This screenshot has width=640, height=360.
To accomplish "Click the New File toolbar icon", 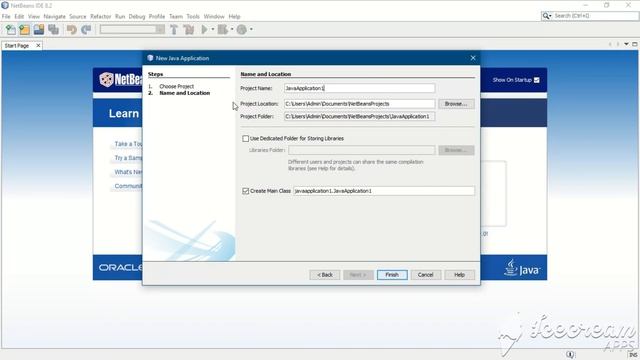I will coord(11,29).
